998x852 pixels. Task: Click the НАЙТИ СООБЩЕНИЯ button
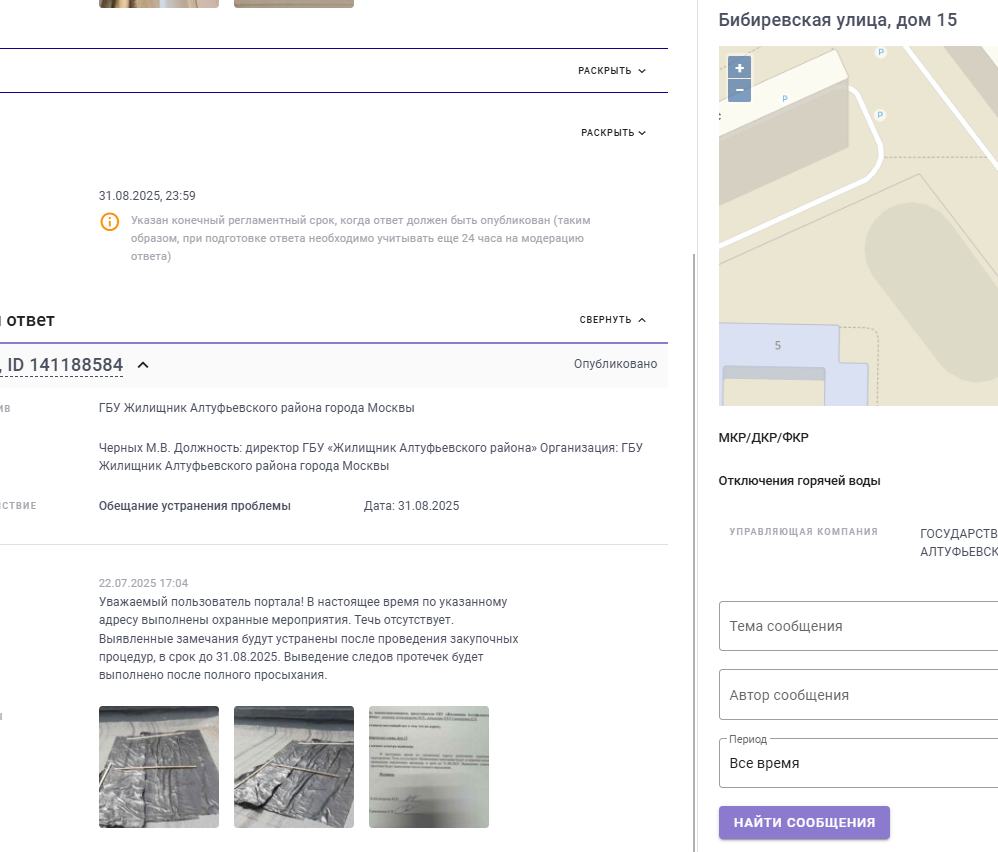[x=804, y=823]
